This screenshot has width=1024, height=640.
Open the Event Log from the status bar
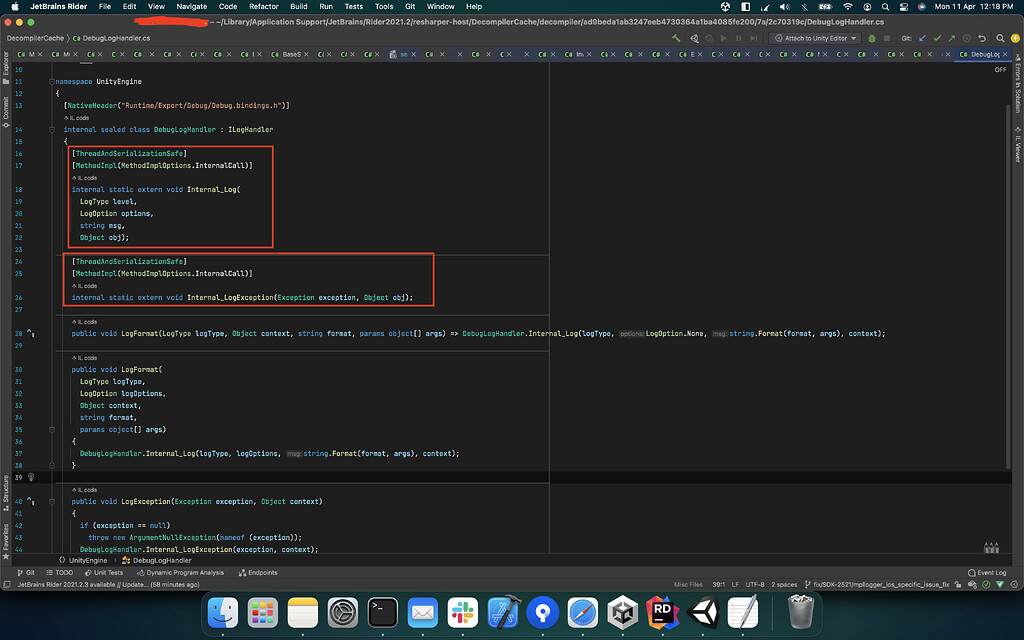pos(990,572)
